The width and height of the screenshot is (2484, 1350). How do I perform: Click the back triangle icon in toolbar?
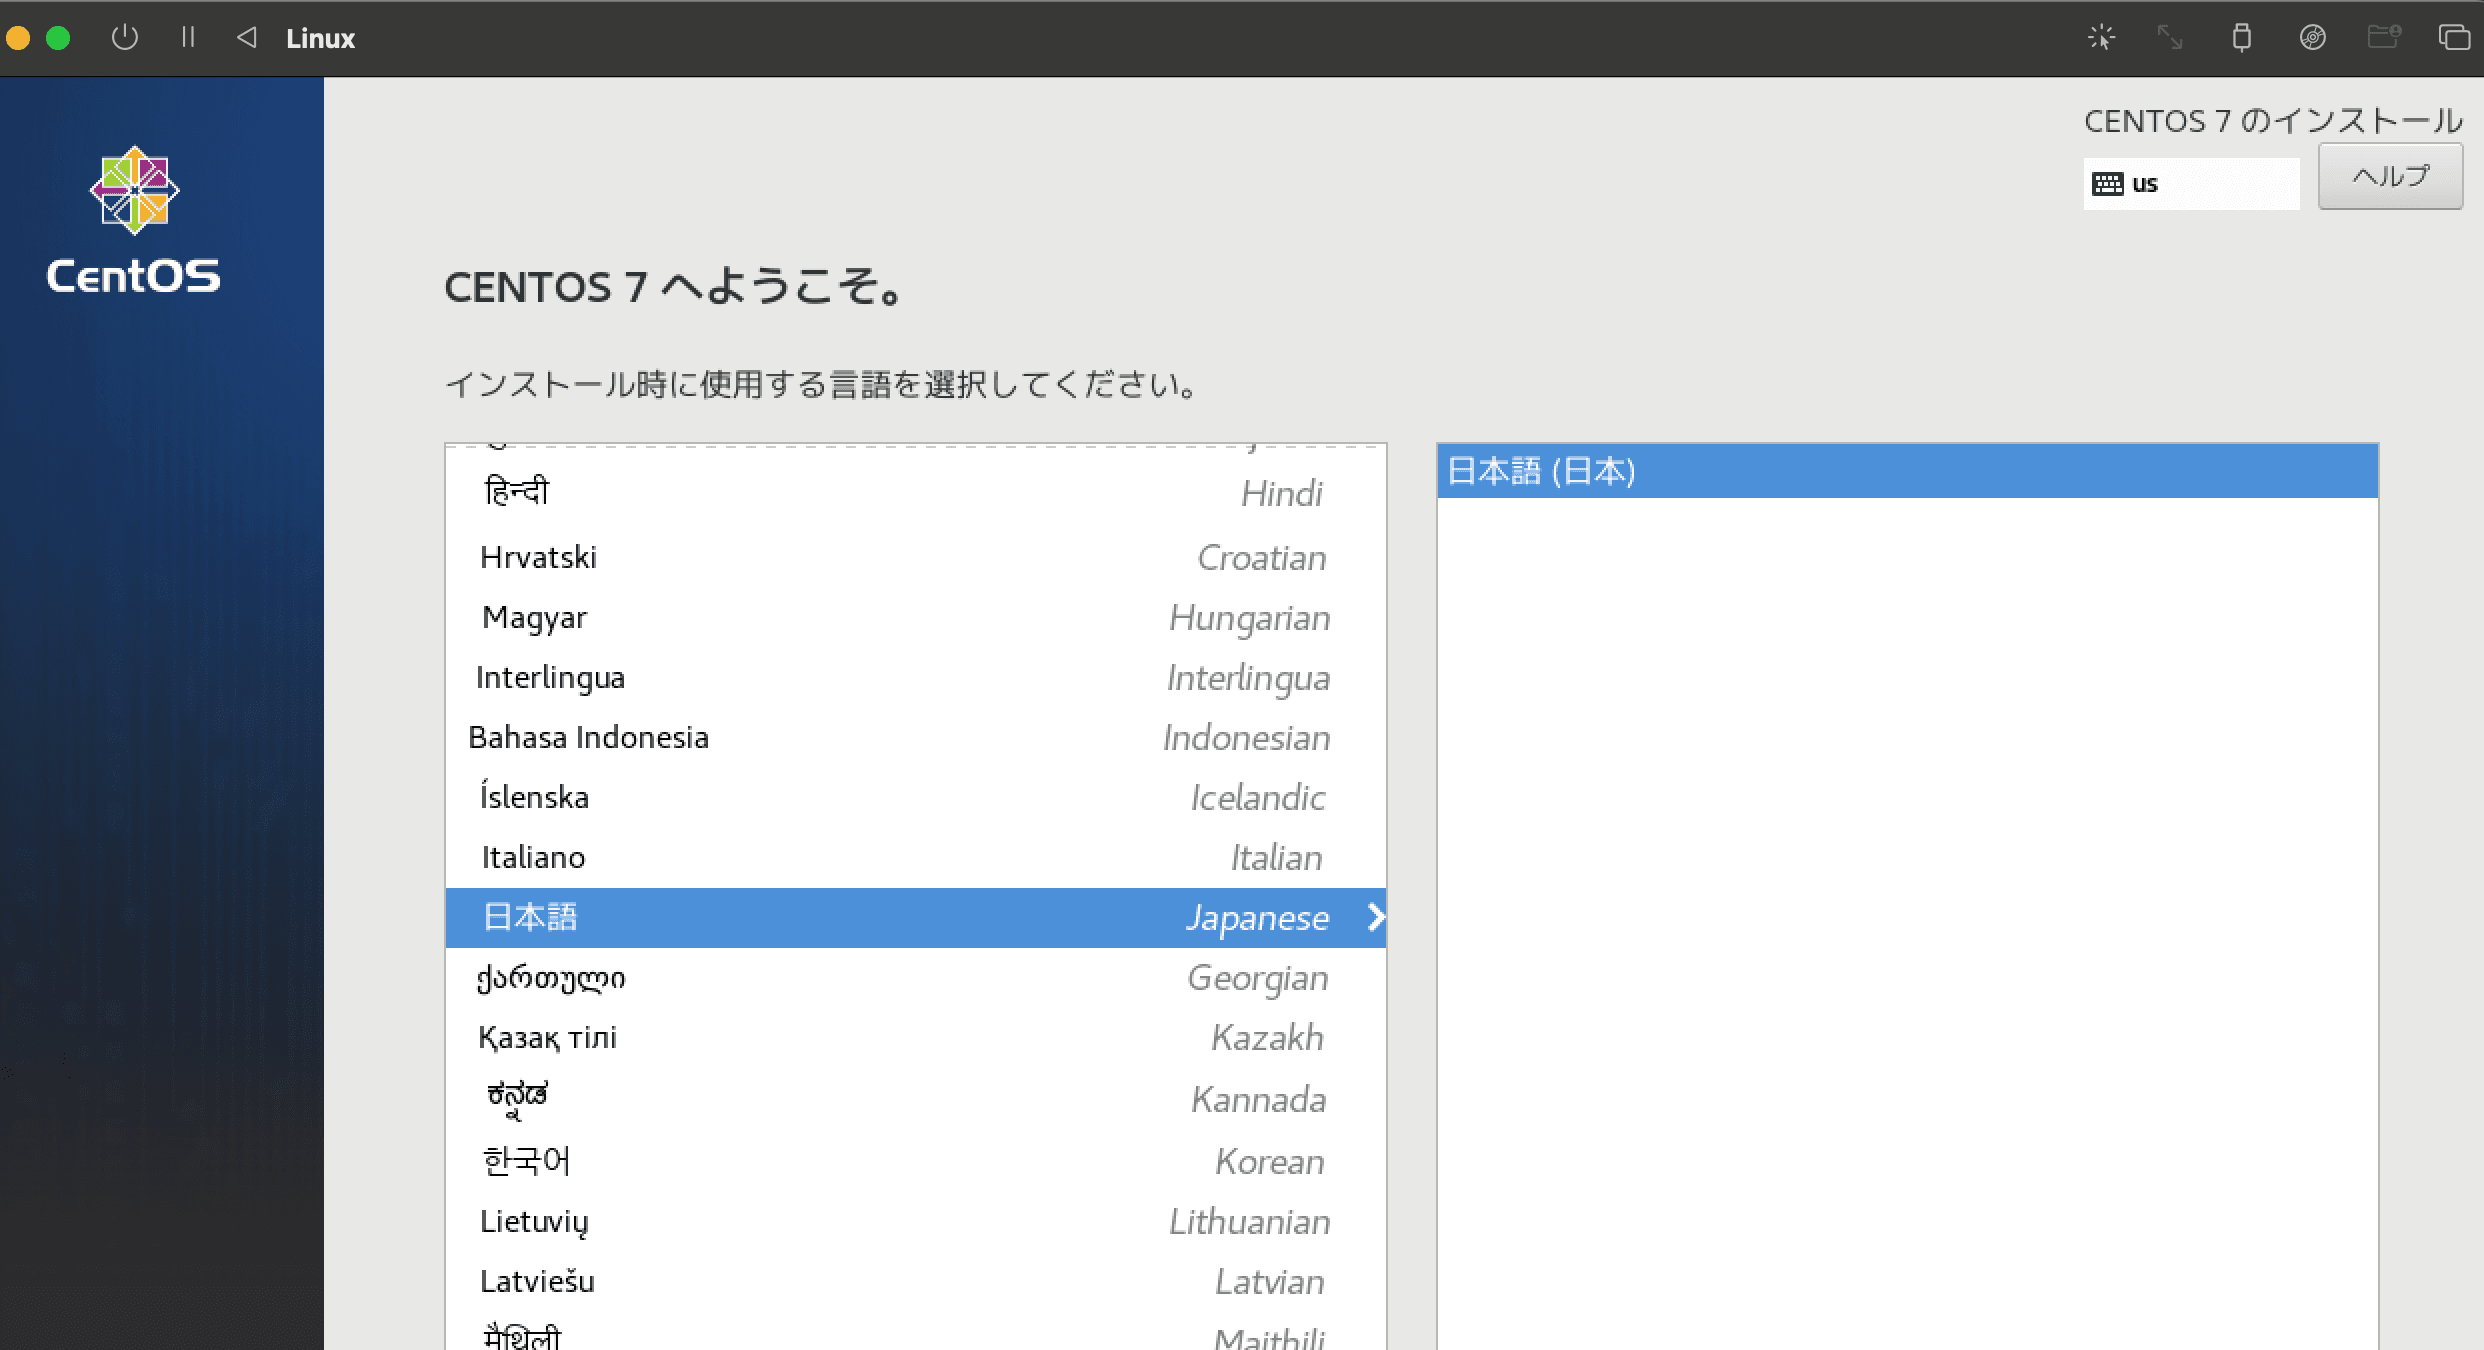click(247, 38)
